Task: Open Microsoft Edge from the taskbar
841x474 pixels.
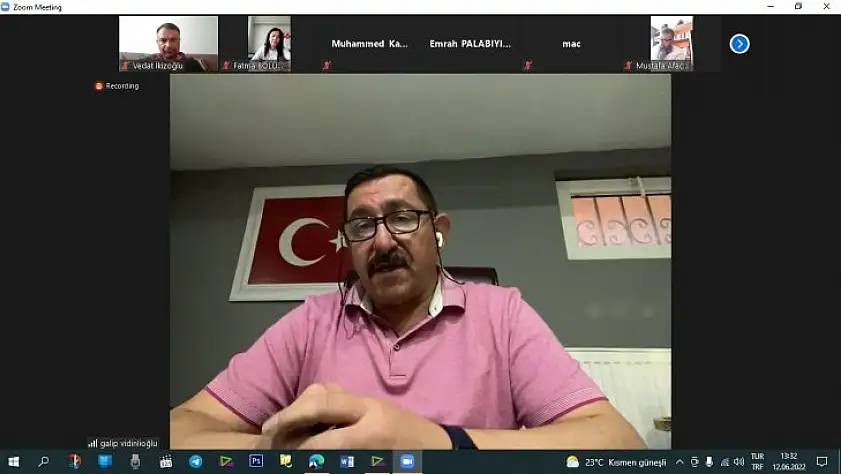Action: 316,461
